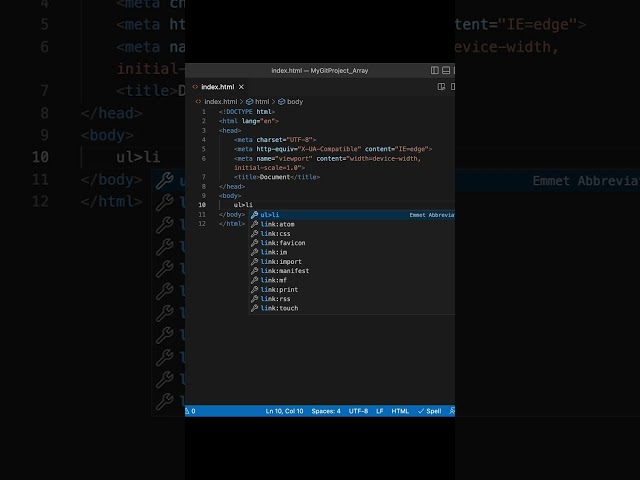Choose the link:mf suggestion
Image resolution: width=640 pixels, height=480 pixels.
pos(352,280)
